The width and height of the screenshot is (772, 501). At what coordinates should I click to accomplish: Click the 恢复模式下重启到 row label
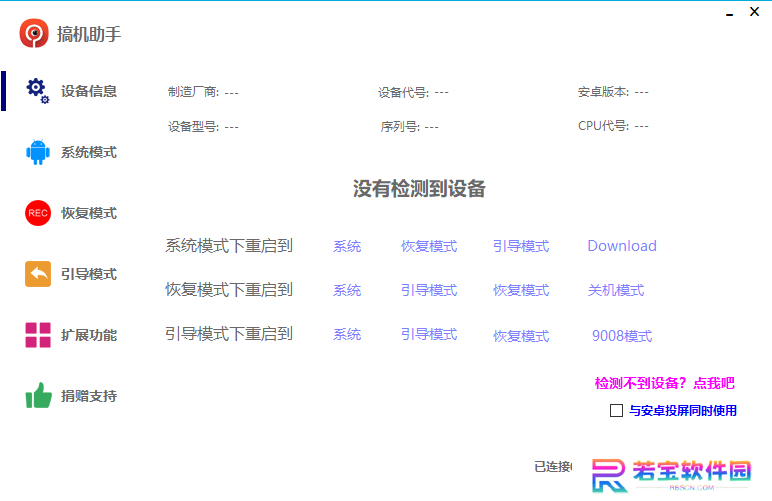pyautogui.click(x=229, y=290)
